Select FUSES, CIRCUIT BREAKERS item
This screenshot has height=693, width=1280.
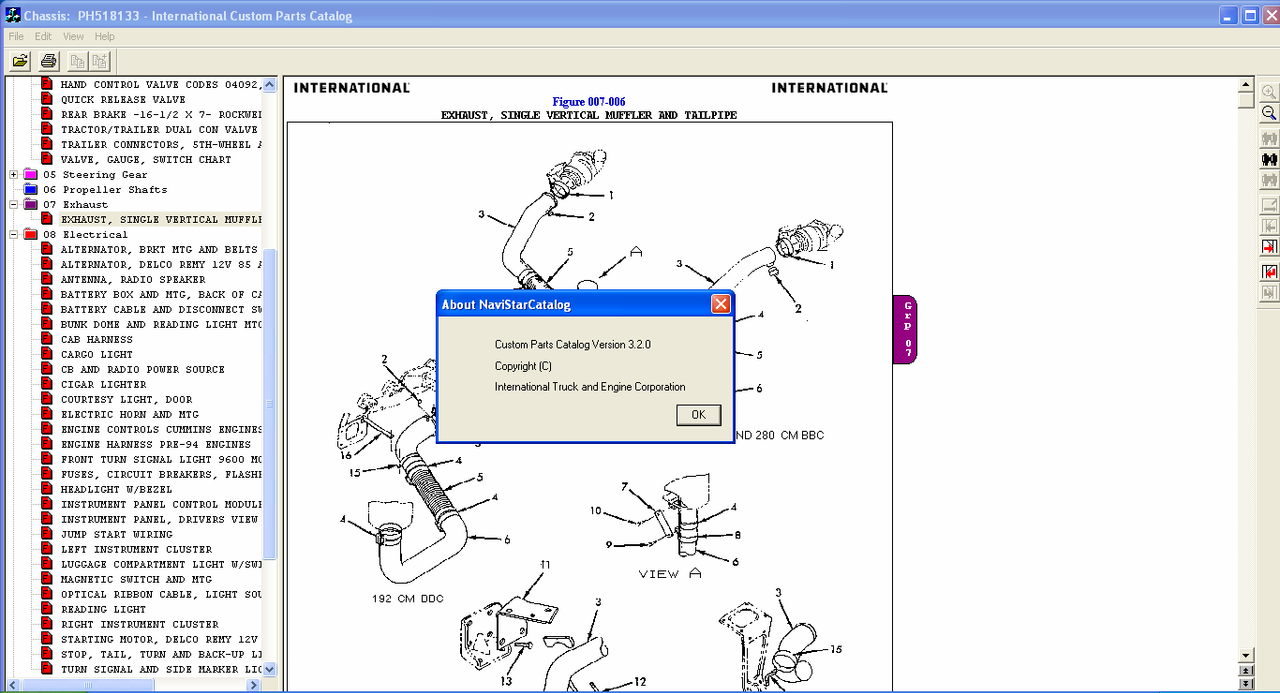point(160,474)
